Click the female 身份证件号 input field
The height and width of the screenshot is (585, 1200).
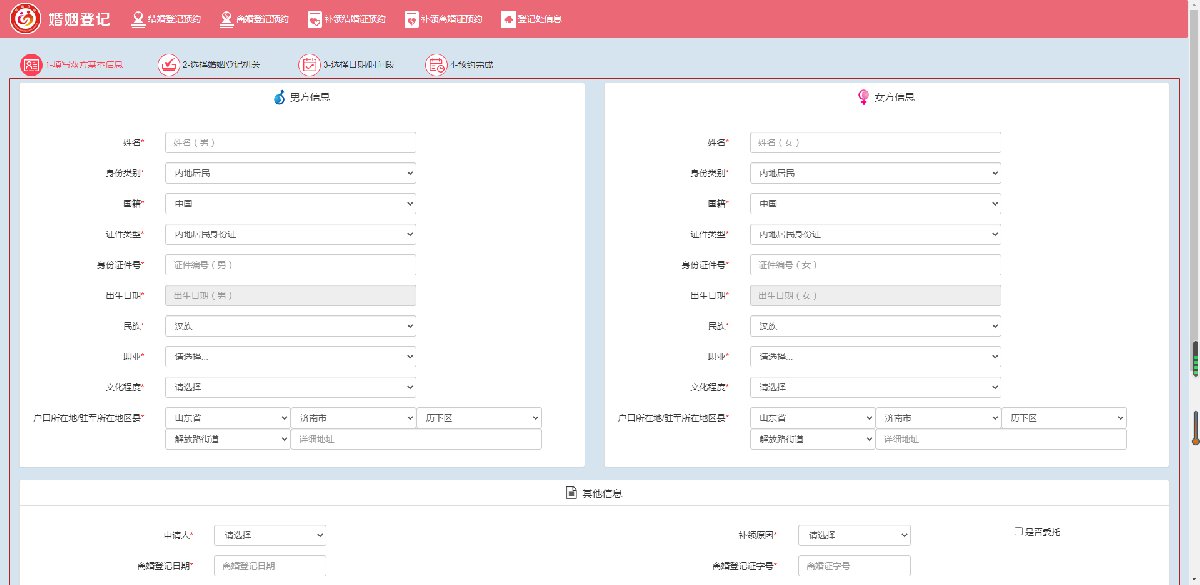(874, 265)
